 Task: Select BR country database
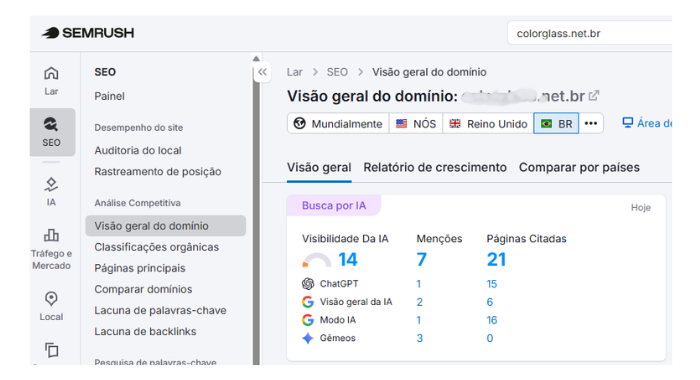tap(556, 124)
